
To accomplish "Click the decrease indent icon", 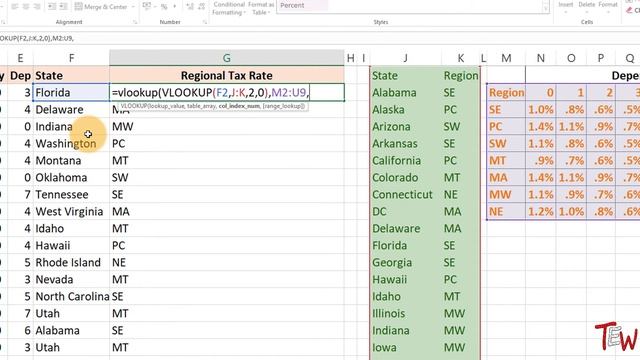I will pos(52,7).
